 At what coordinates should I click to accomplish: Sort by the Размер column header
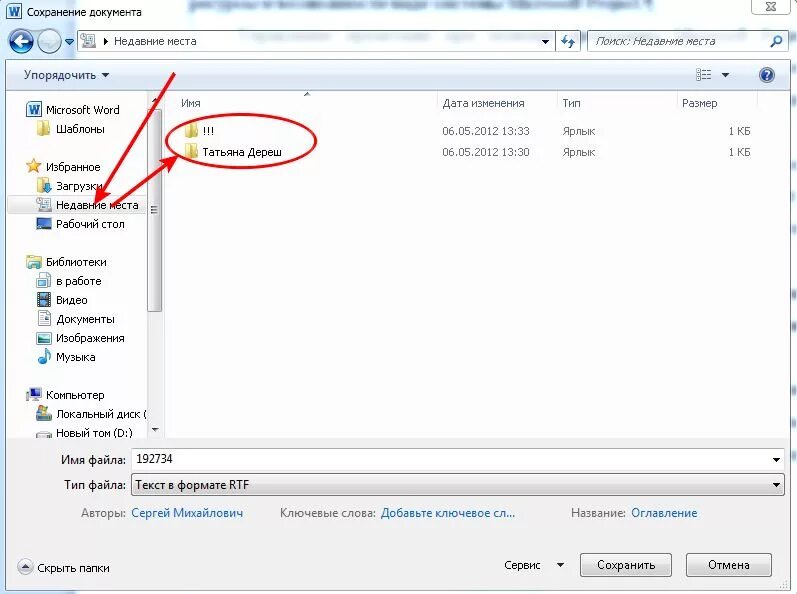click(699, 103)
